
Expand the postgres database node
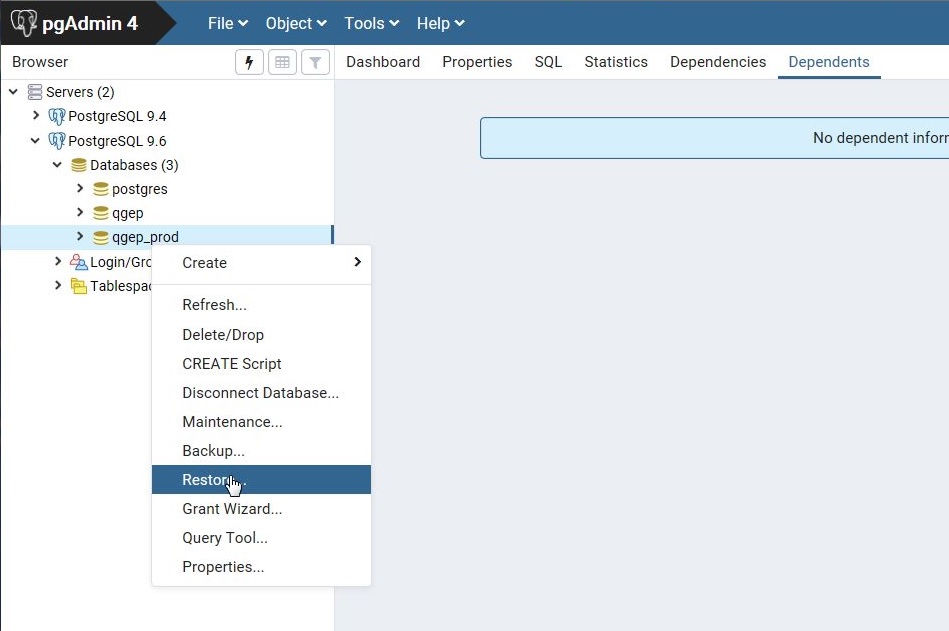(x=82, y=189)
